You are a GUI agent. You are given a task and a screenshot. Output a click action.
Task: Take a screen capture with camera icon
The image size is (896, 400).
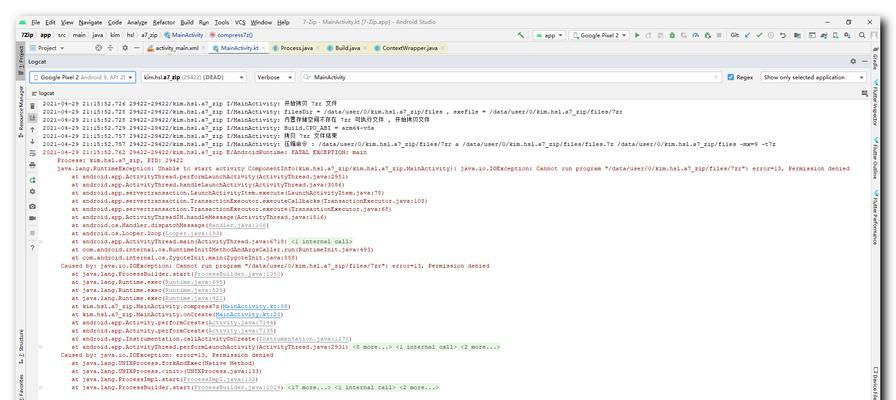click(32, 206)
